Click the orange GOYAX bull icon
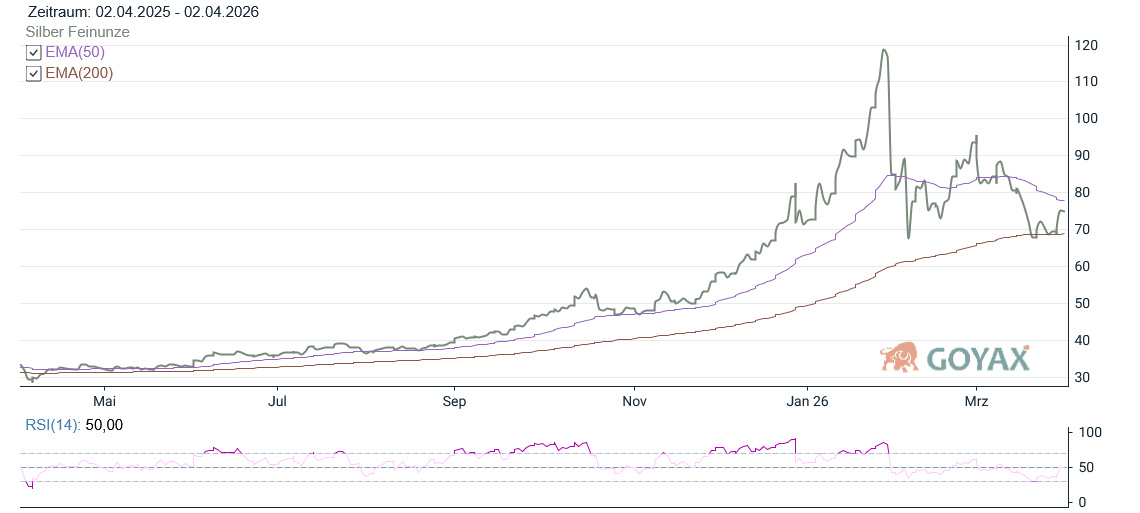The height and width of the screenshot is (513, 1140). click(x=899, y=357)
